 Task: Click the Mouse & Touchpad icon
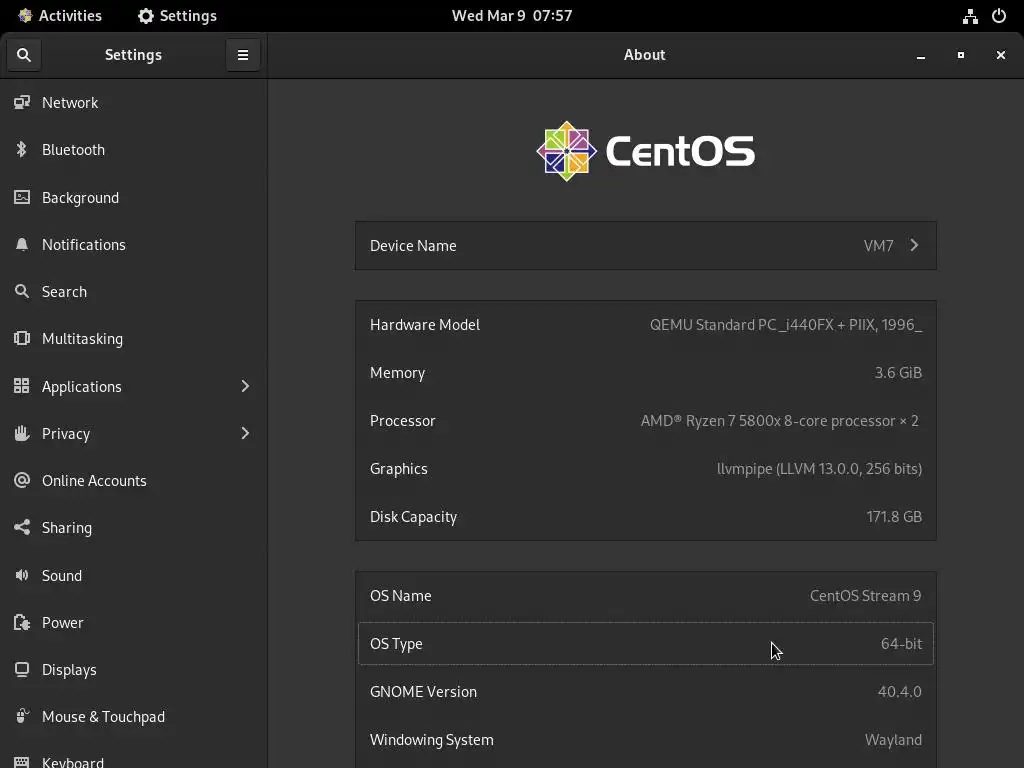[22, 716]
